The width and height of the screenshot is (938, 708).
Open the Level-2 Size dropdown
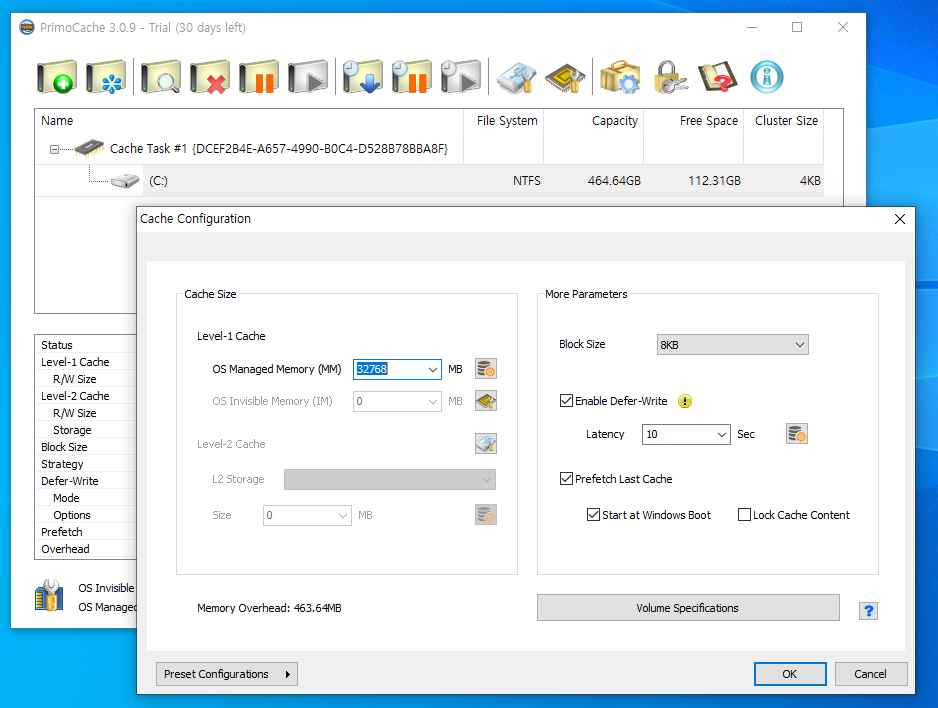(x=343, y=515)
